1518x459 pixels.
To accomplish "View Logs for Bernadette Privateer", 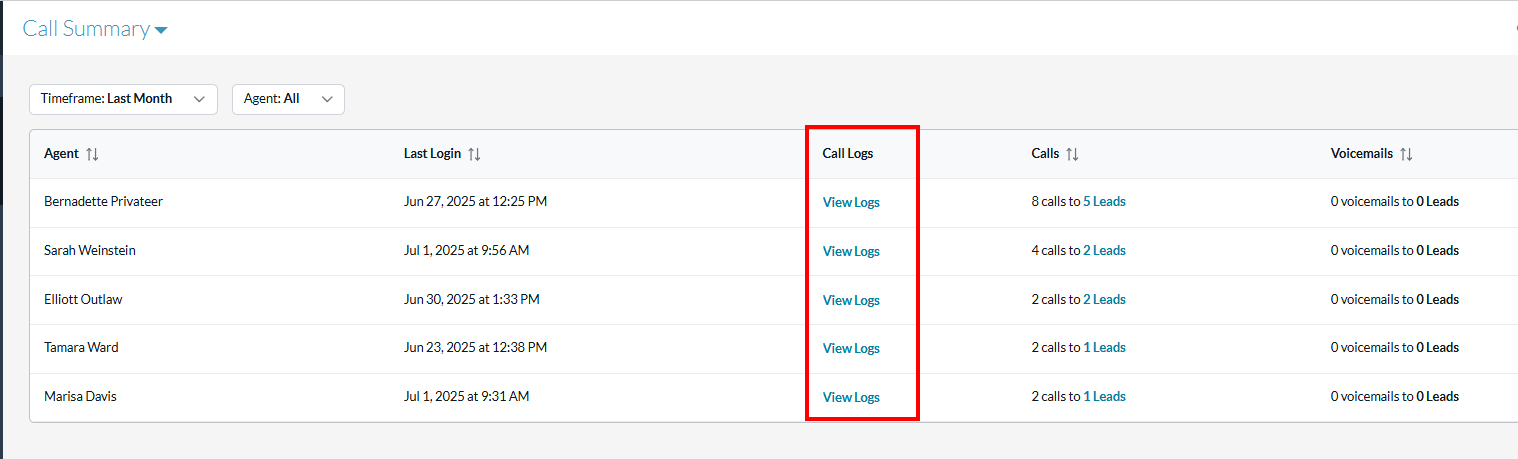I will coord(851,202).
